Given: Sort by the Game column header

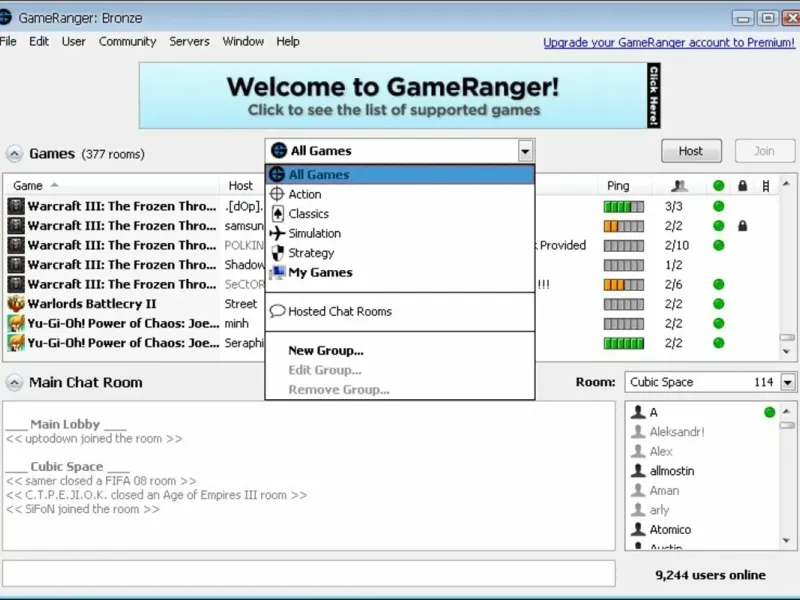Looking at the screenshot, I should [x=112, y=186].
